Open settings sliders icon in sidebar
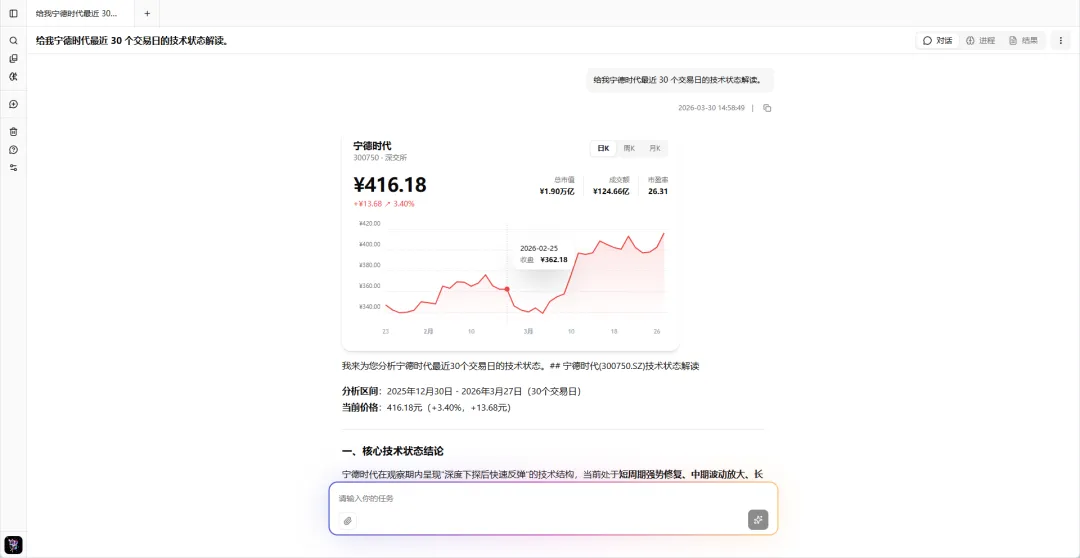The image size is (1080, 558). pos(13,167)
